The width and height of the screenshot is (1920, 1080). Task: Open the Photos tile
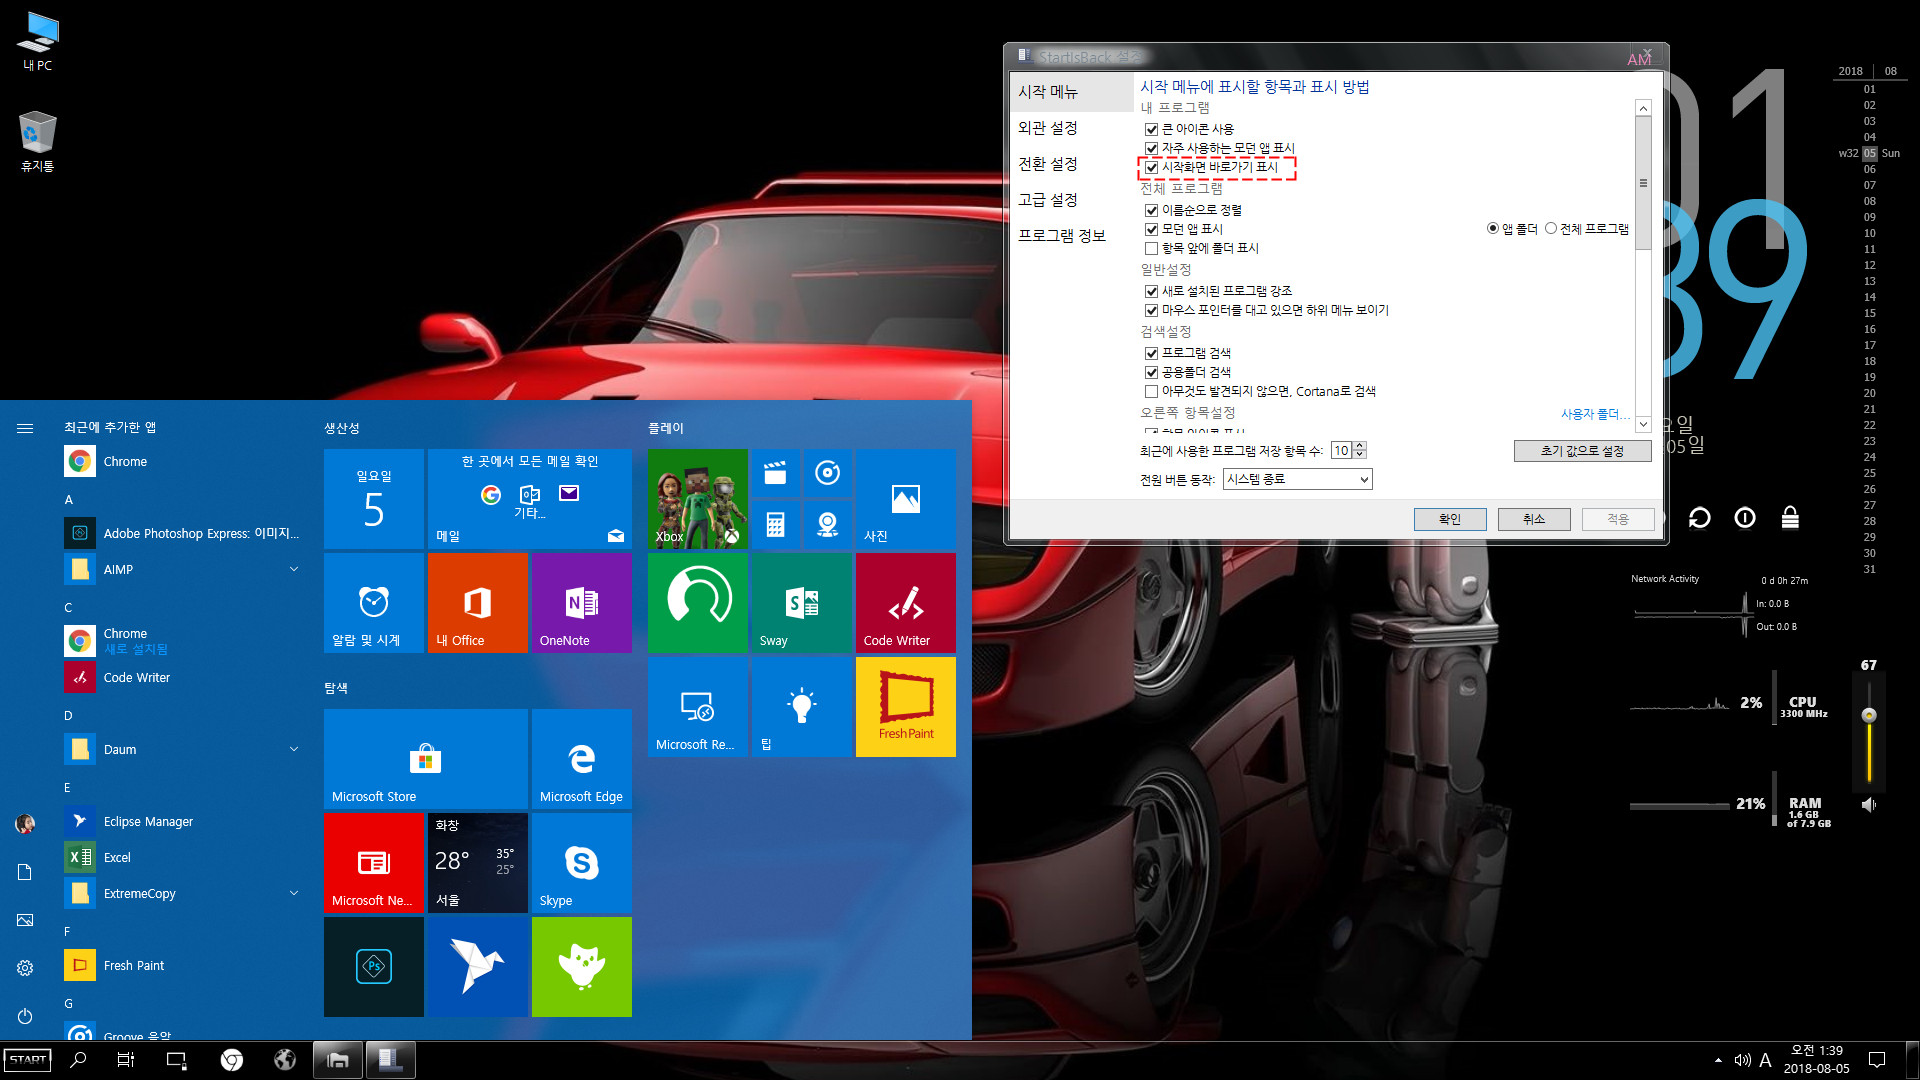tap(905, 498)
